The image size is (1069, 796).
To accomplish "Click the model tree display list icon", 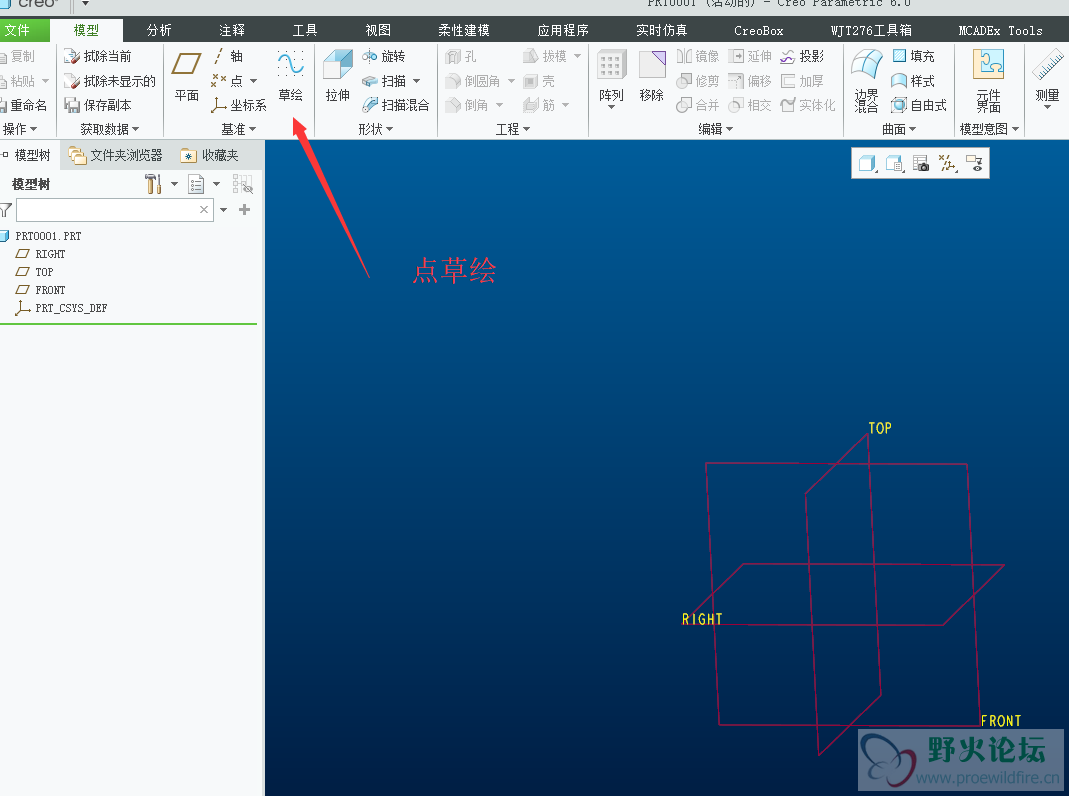I will 196,184.
